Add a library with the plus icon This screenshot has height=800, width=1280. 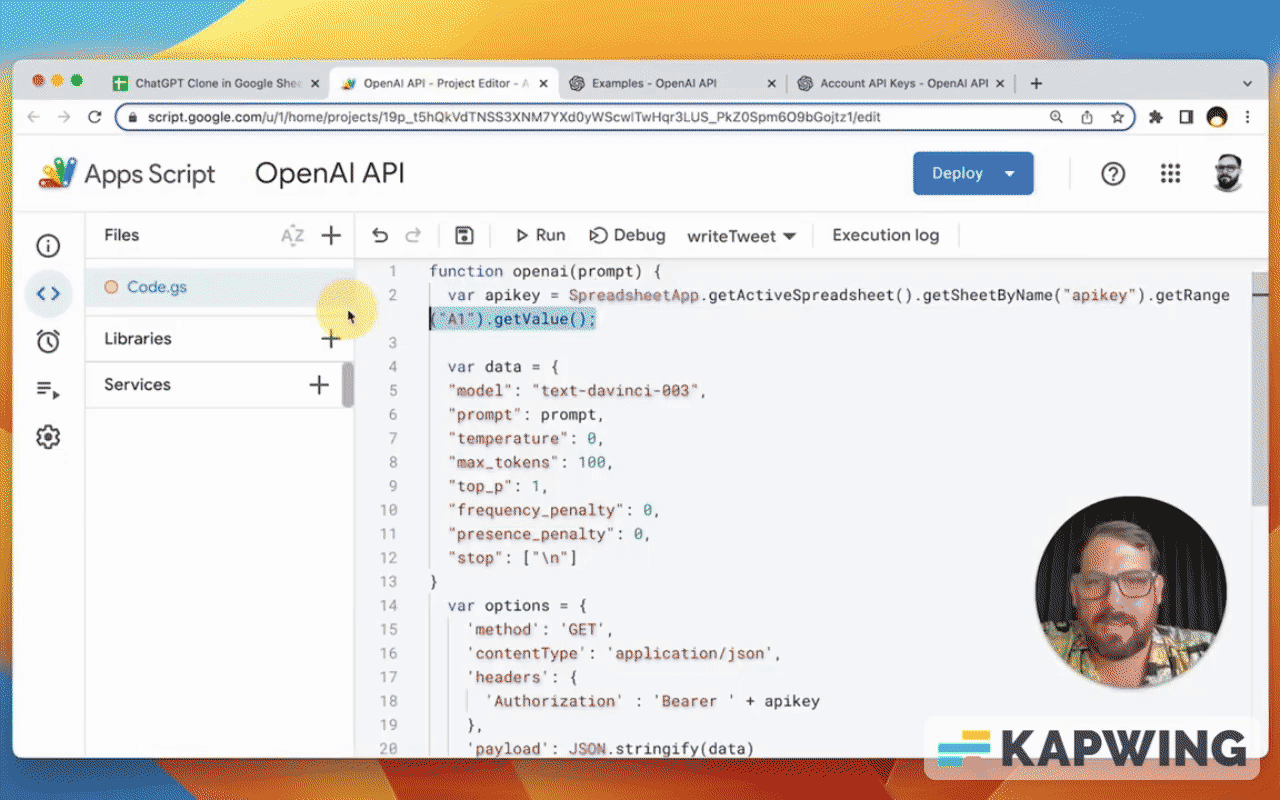point(331,339)
